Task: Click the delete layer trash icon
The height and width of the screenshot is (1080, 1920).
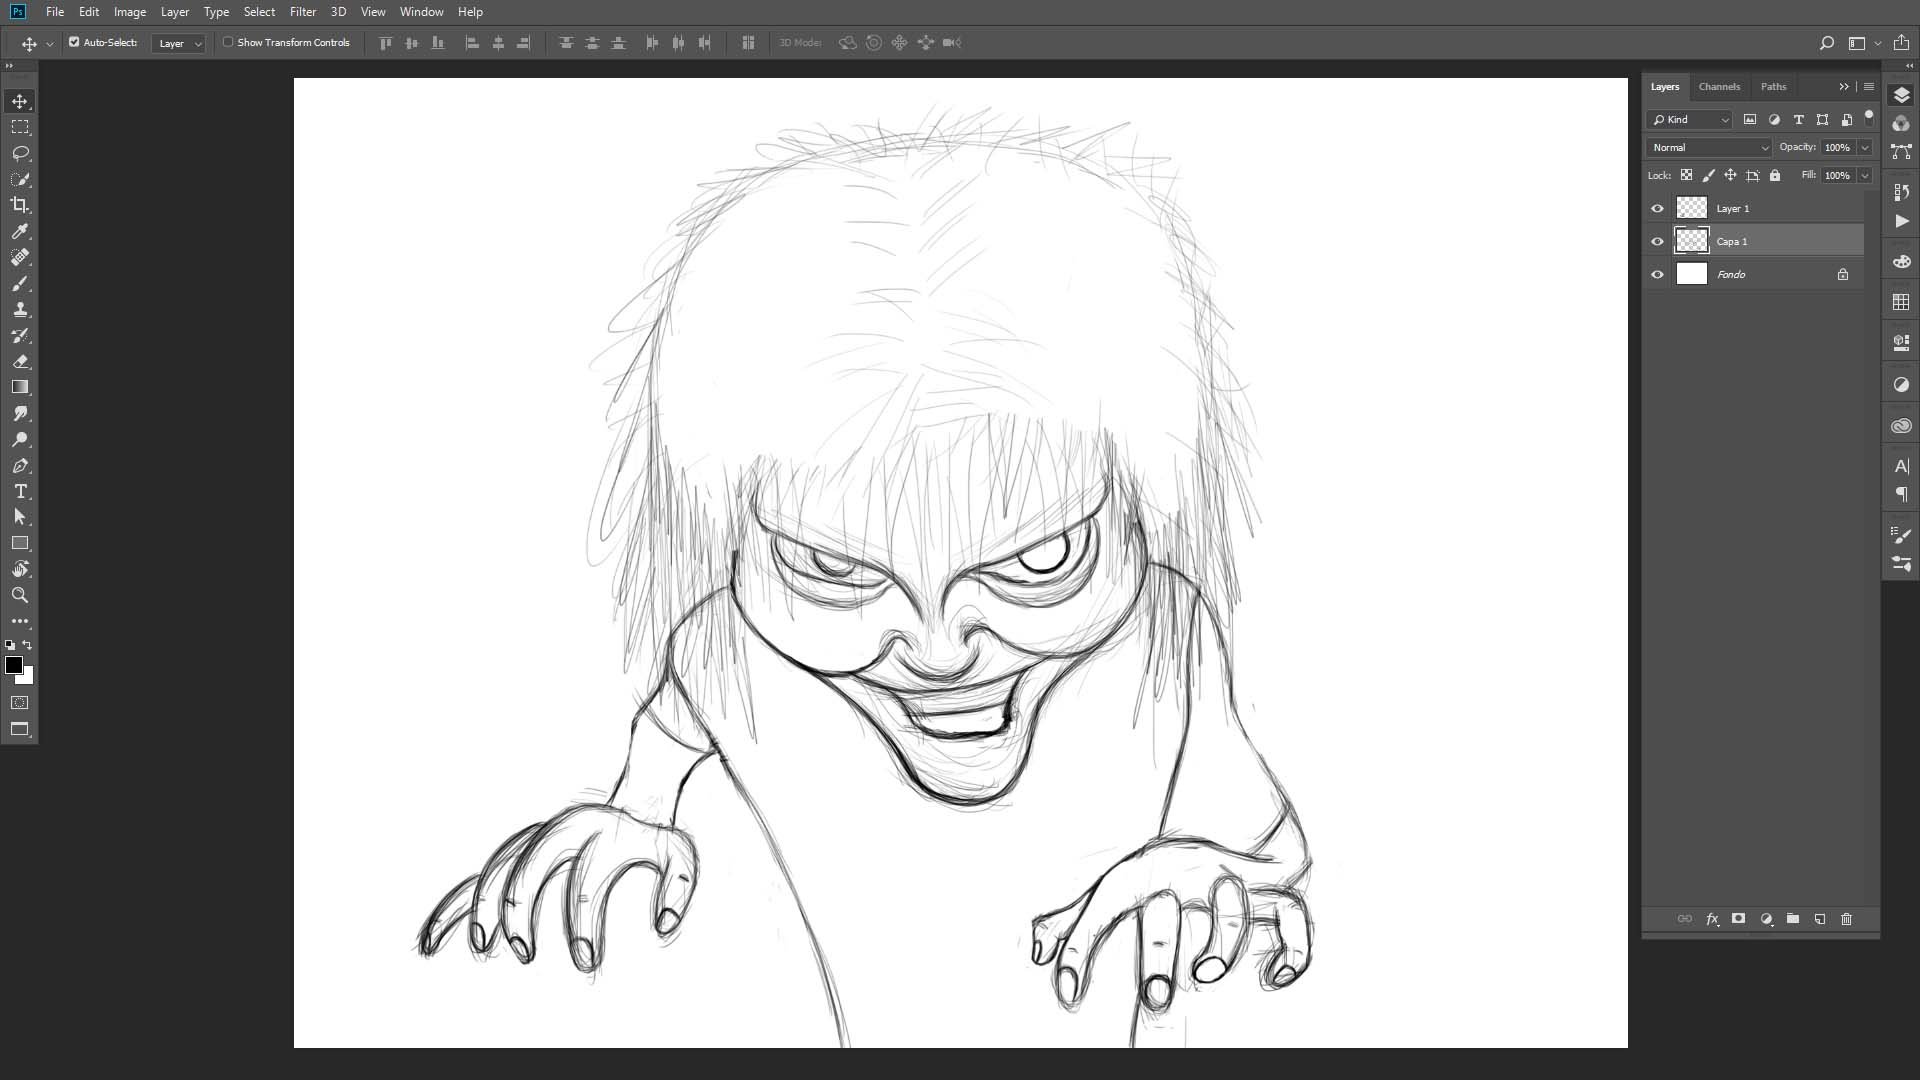Action: 1846,919
